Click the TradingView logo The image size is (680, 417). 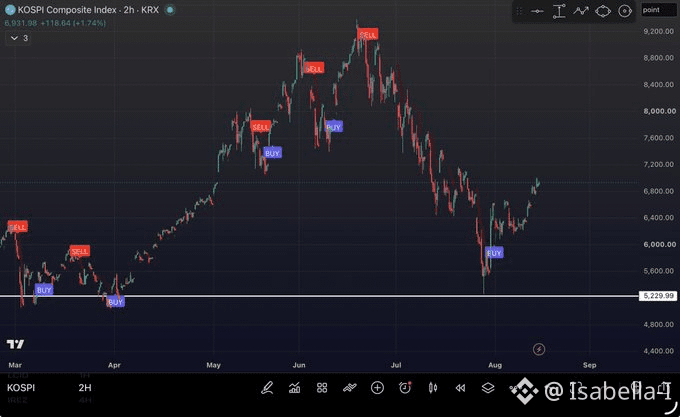click(x=15, y=344)
